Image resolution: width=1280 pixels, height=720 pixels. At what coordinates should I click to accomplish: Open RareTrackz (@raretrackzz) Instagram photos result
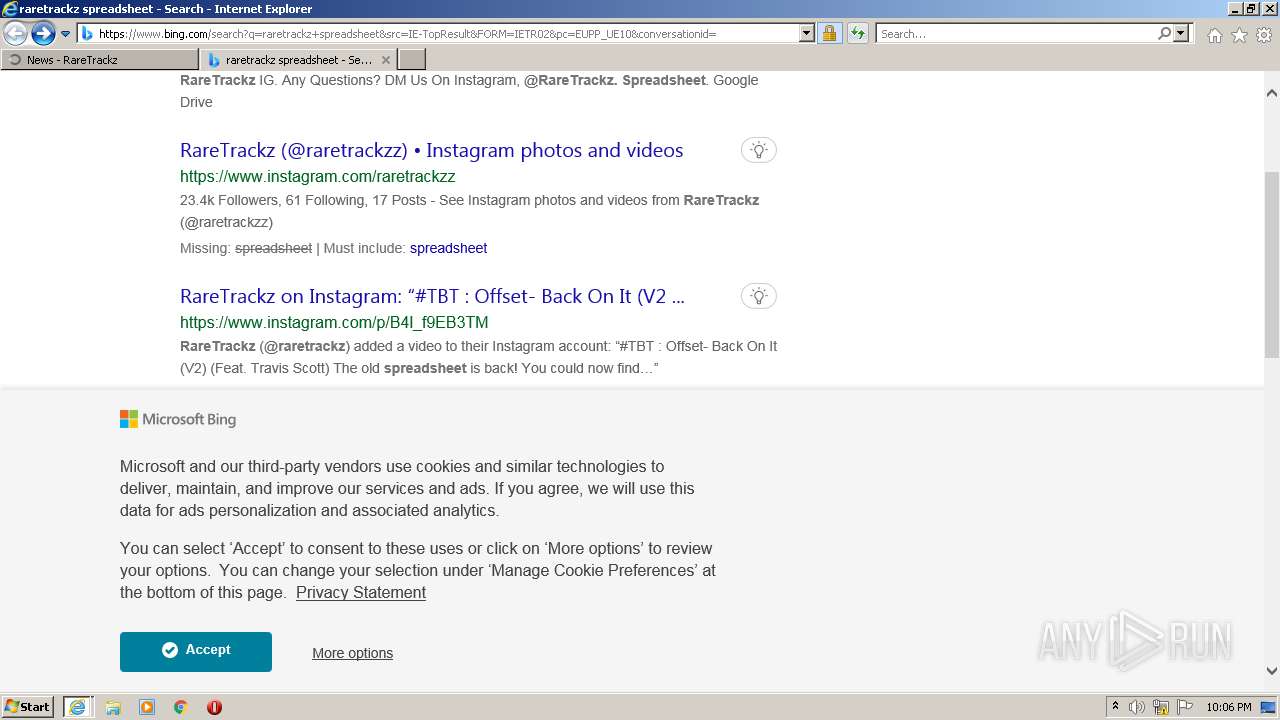point(431,150)
